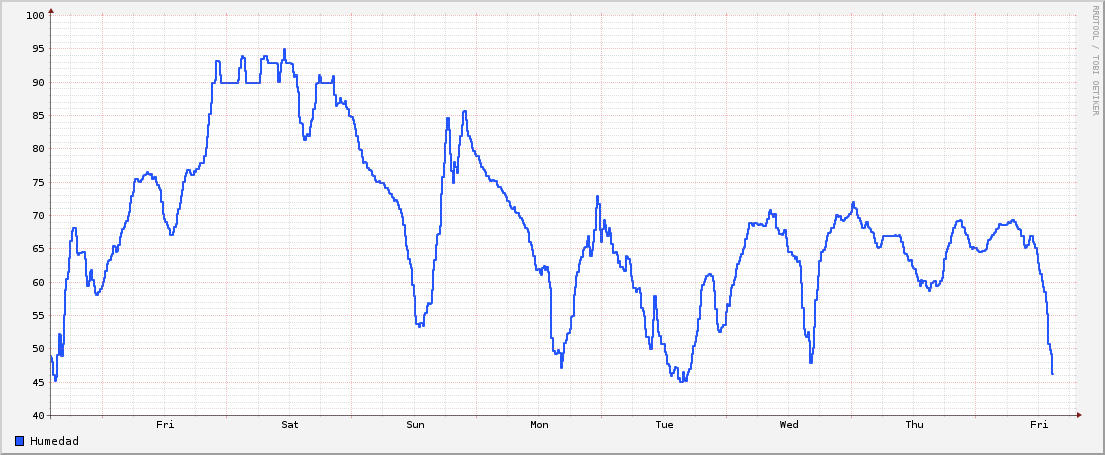Click the 55 value on the y-axis

37,316
